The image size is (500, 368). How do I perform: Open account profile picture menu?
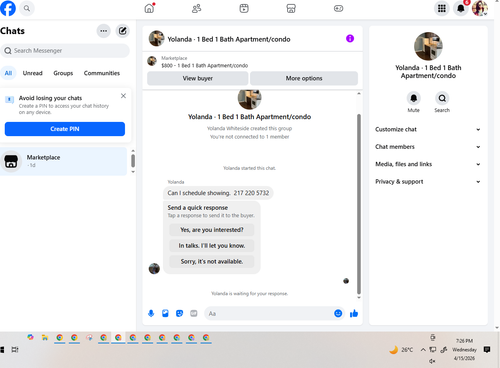point(480,8)
